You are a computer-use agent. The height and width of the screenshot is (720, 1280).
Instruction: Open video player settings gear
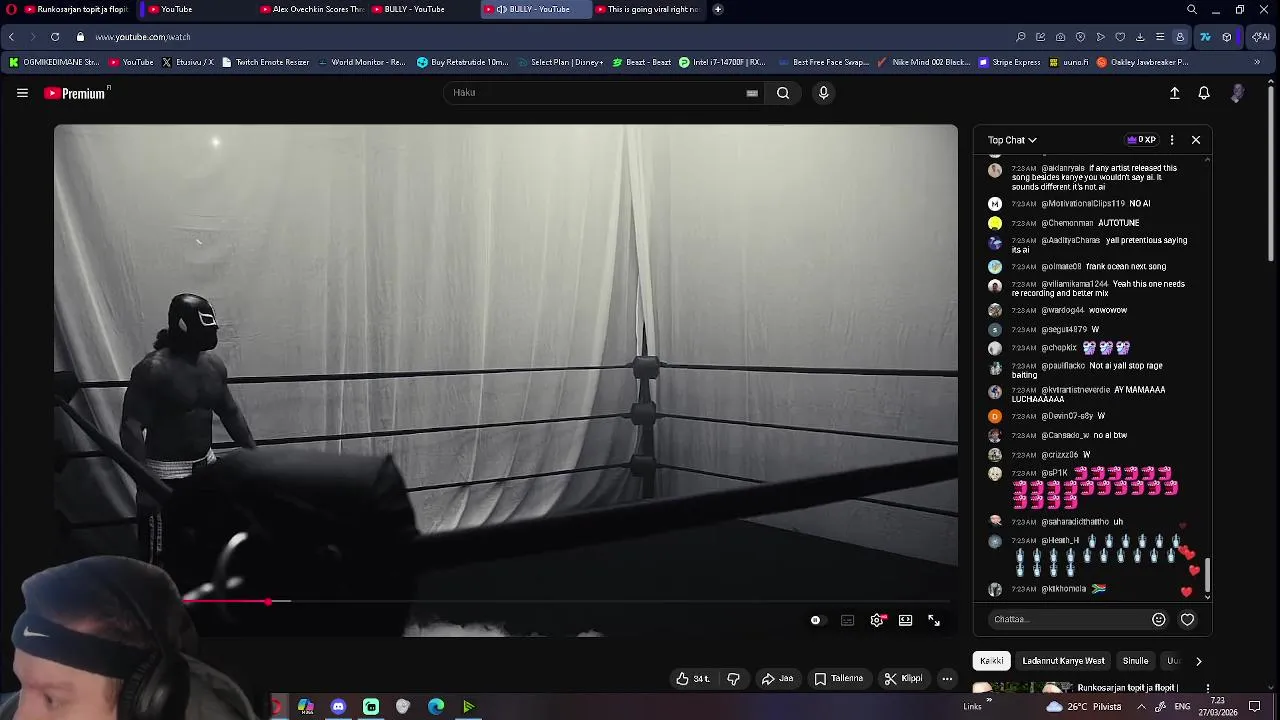877,620
